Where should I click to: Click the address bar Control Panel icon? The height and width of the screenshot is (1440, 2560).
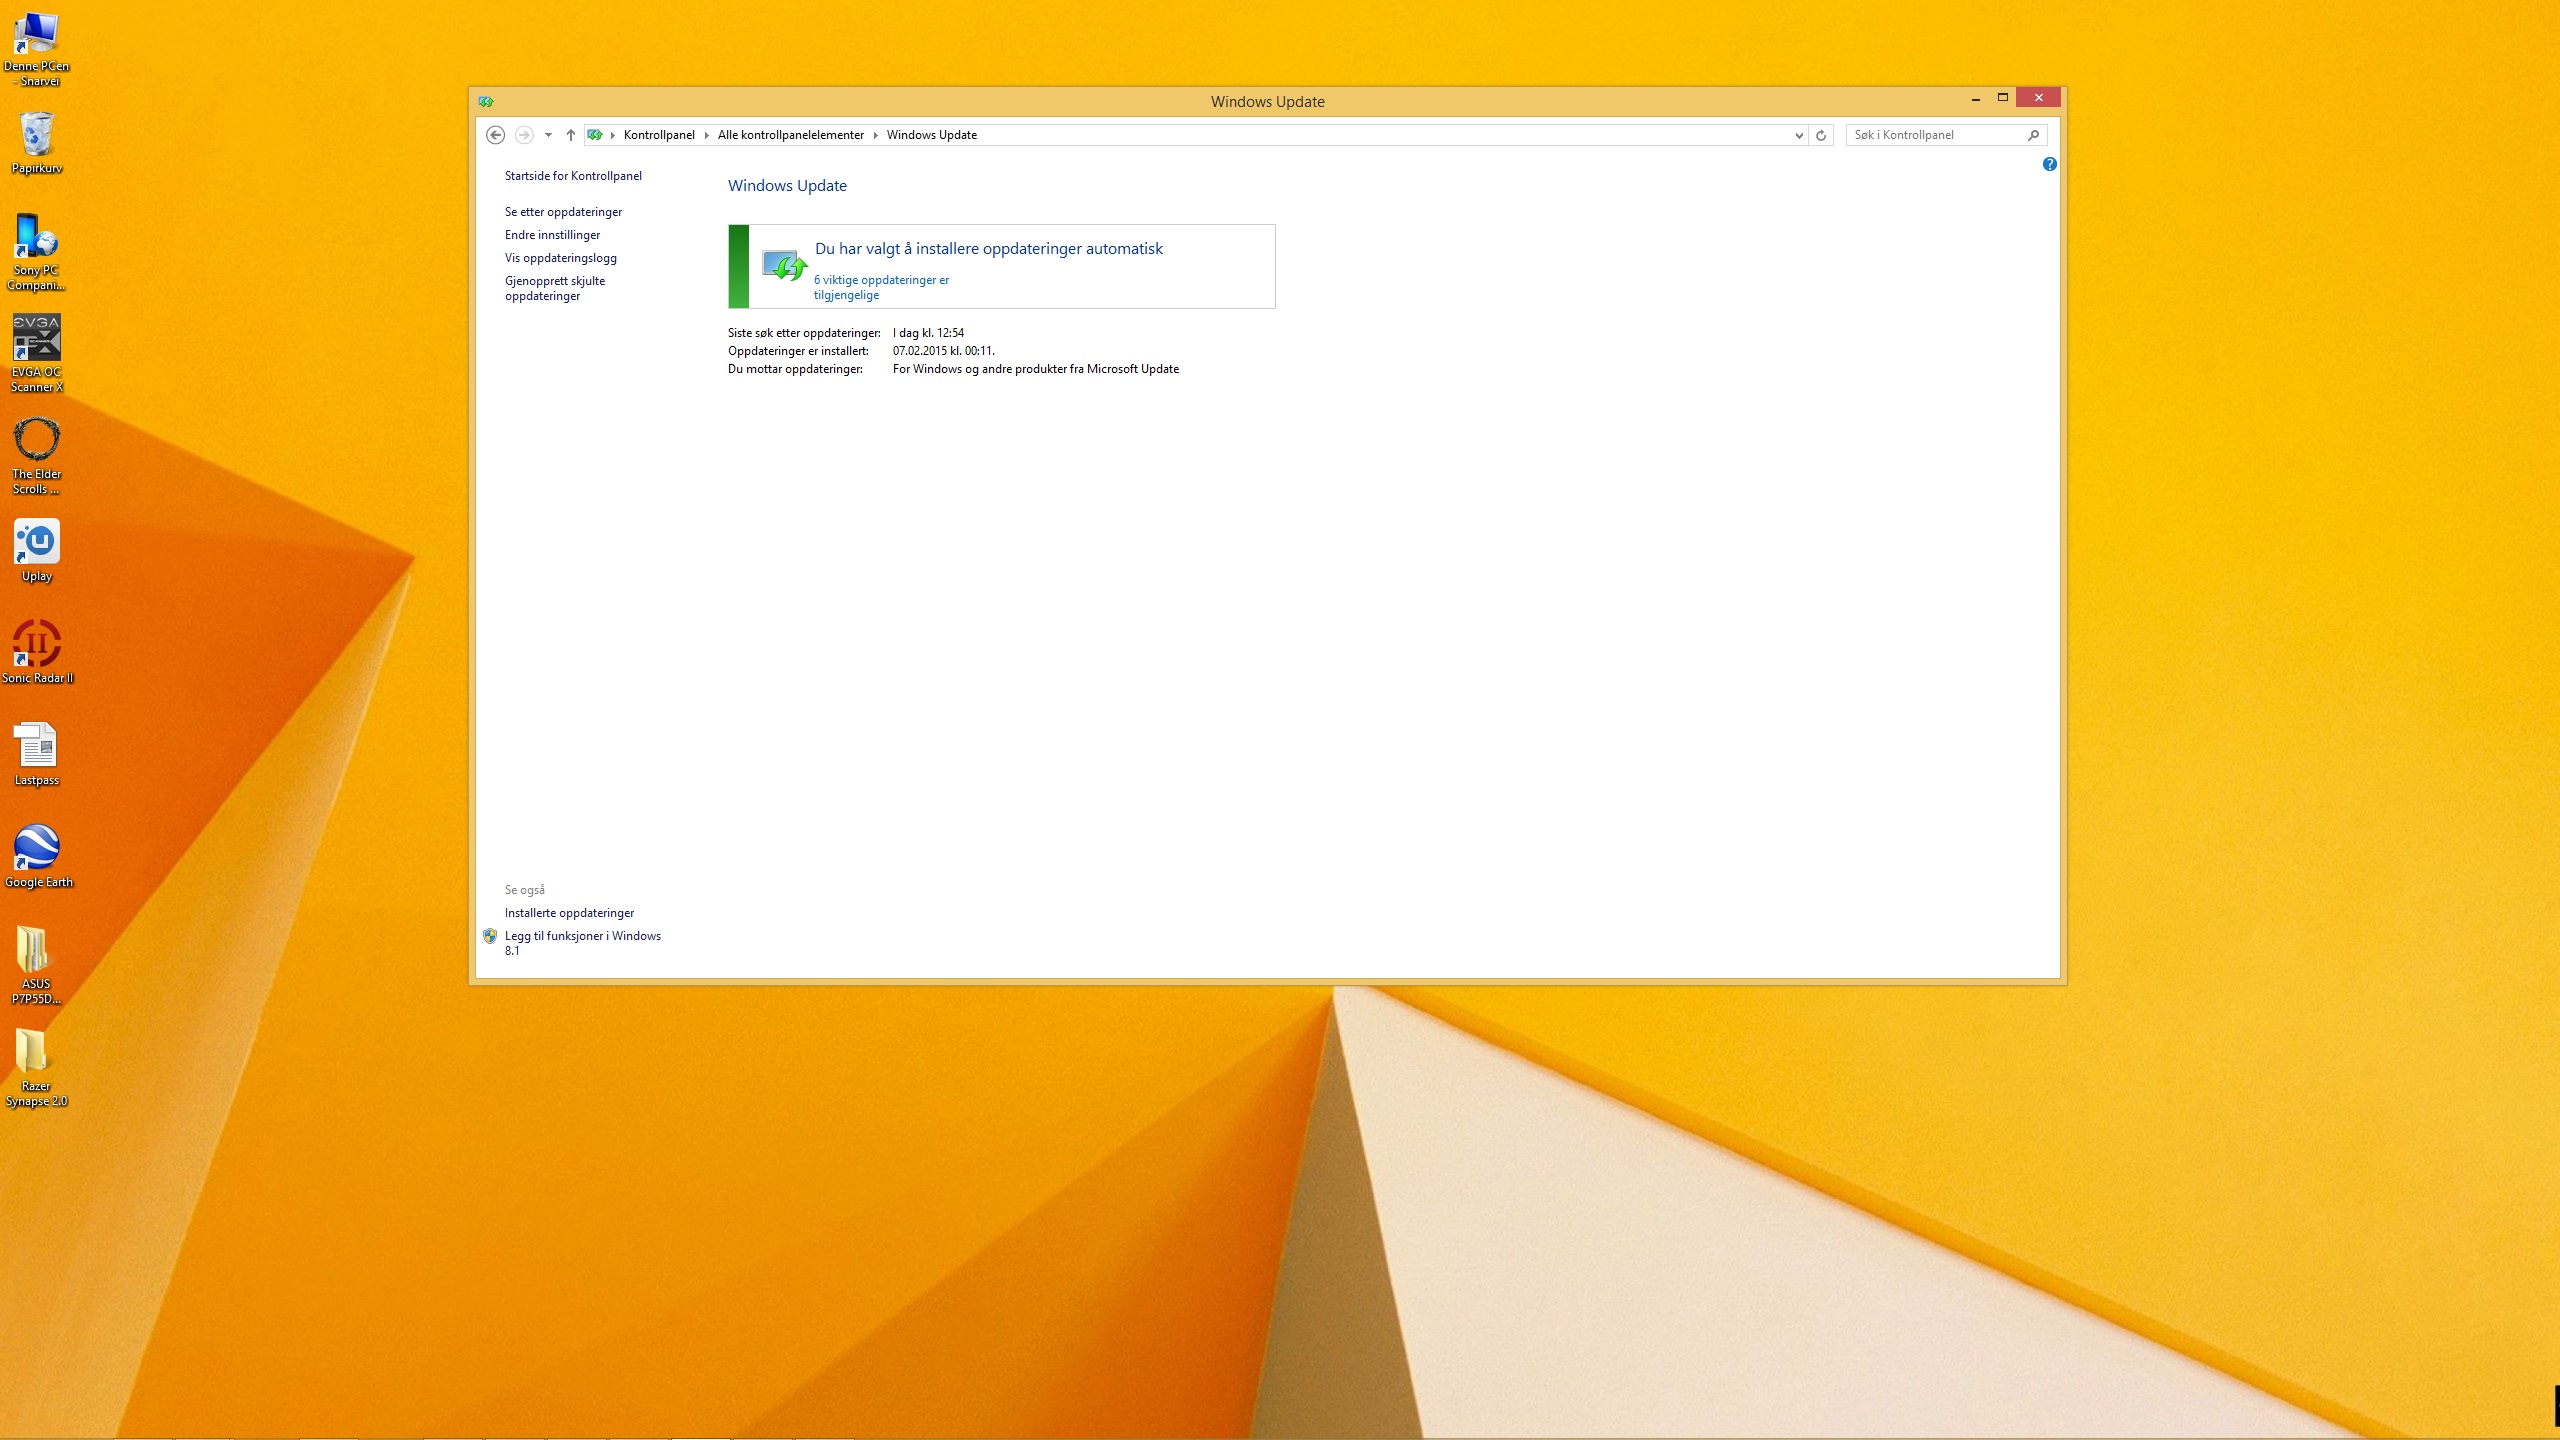click(595, 135)
